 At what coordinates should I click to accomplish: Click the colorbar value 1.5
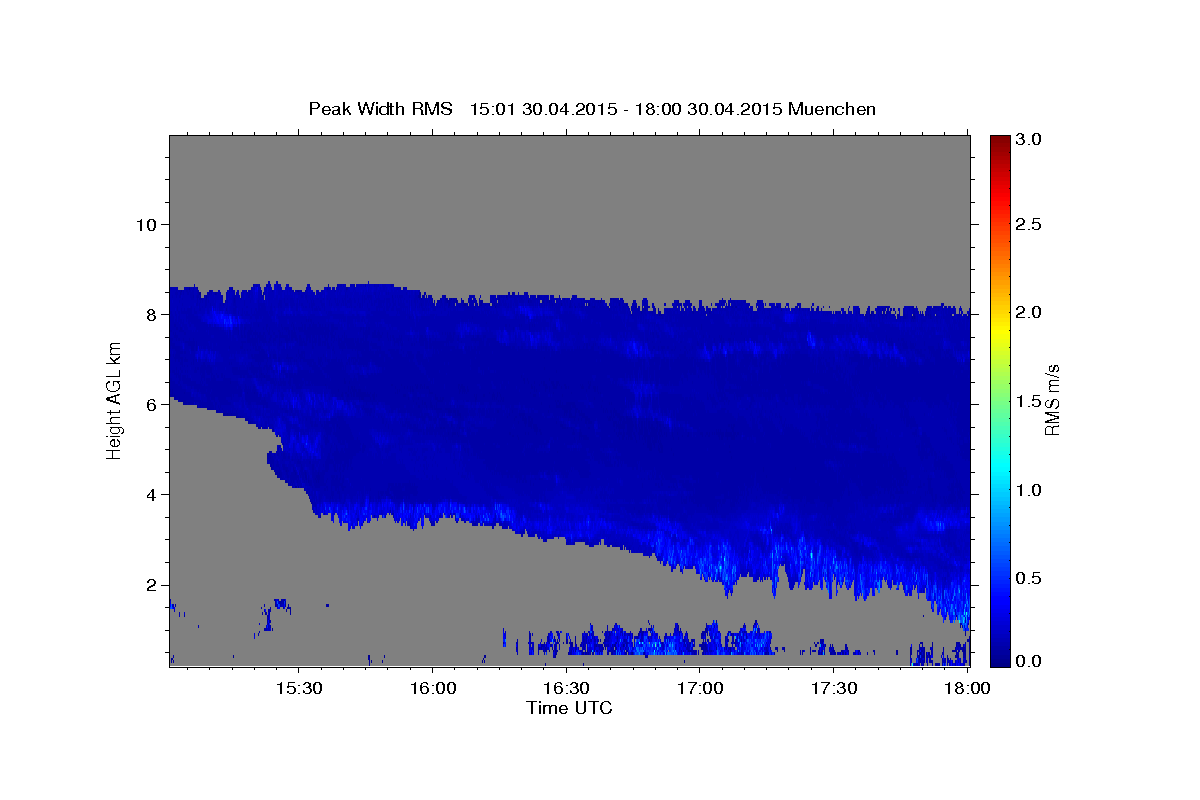click(1029, 401)
